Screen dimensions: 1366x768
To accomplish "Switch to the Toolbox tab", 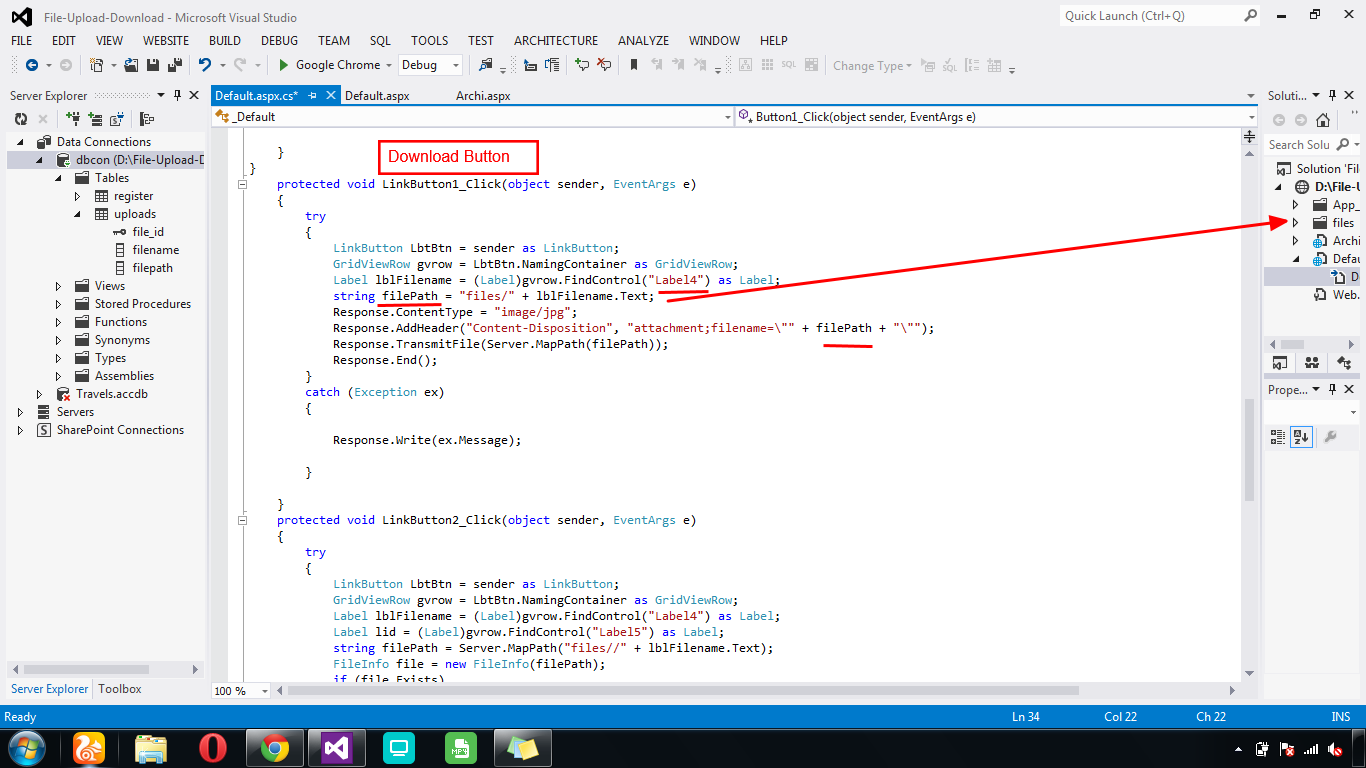I will point(120,689).
